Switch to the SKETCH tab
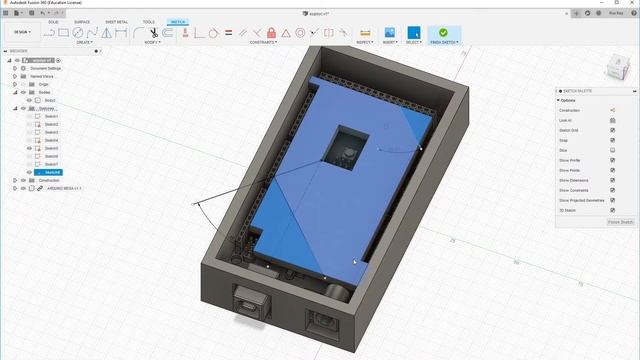This screenshot has height=360, width=640. click(178, 22)
